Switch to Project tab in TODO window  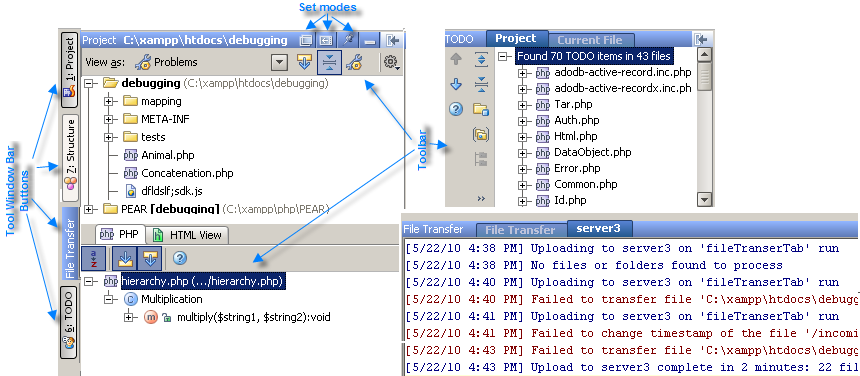click(x=516, y=38)
